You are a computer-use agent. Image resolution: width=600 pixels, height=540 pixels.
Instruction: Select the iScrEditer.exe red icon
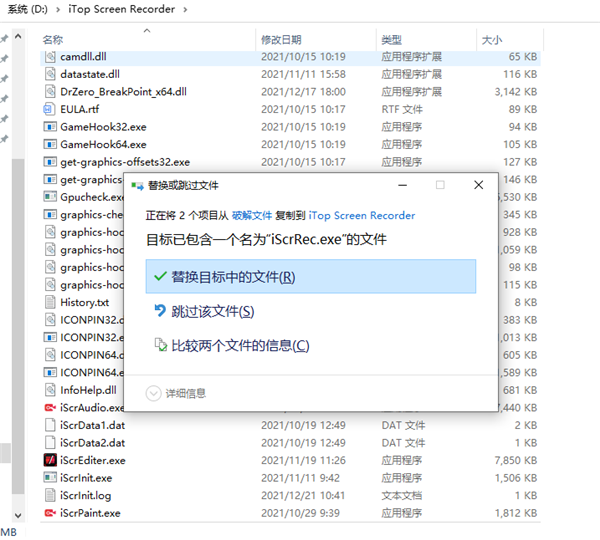click(50, 460)
